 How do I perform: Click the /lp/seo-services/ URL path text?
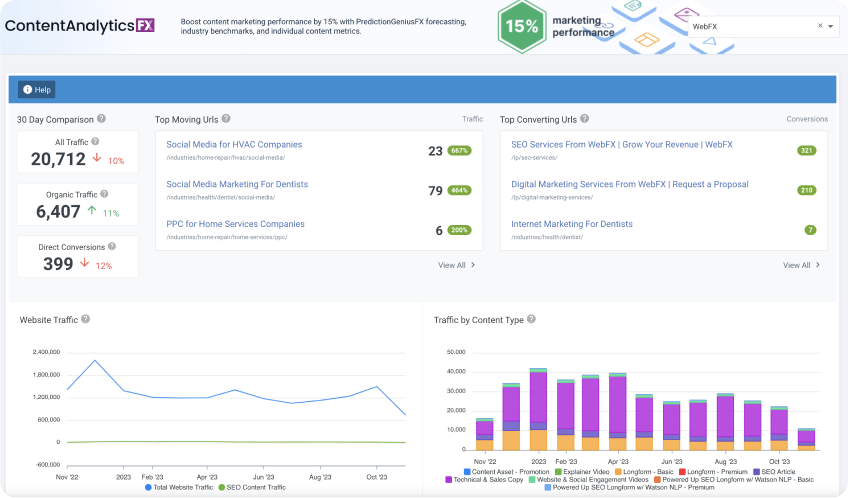(534, 158)
